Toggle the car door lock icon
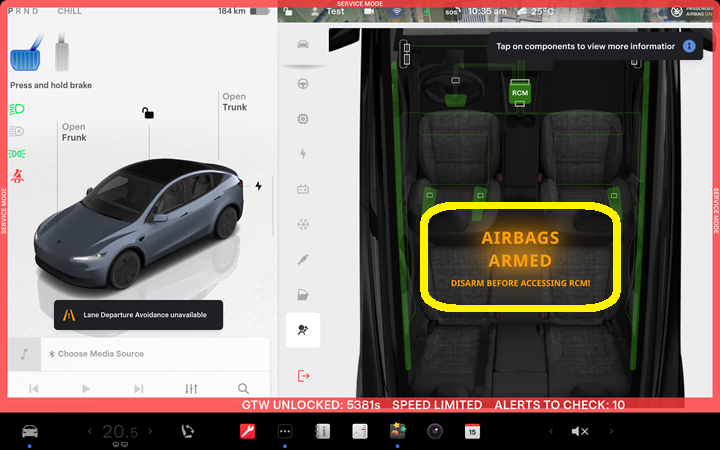Viewport: 720px width, 450px height. point(148,113)
